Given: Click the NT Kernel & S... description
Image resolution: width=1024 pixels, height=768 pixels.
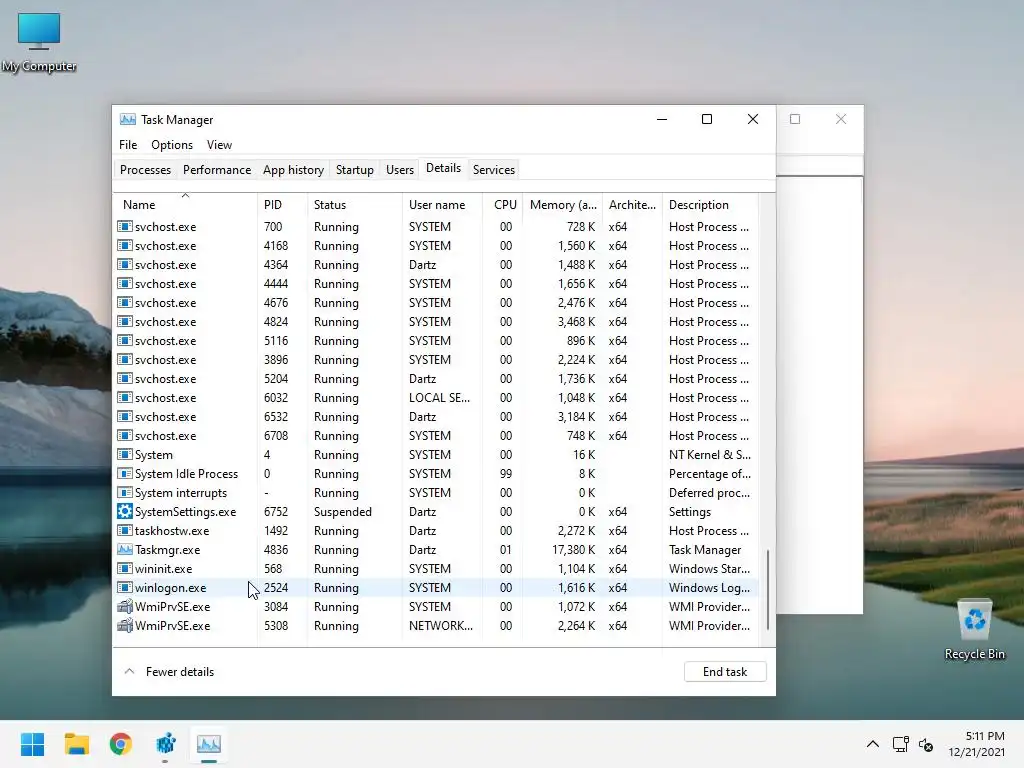Looking at the screenshot, I should [x=709, y=455].
